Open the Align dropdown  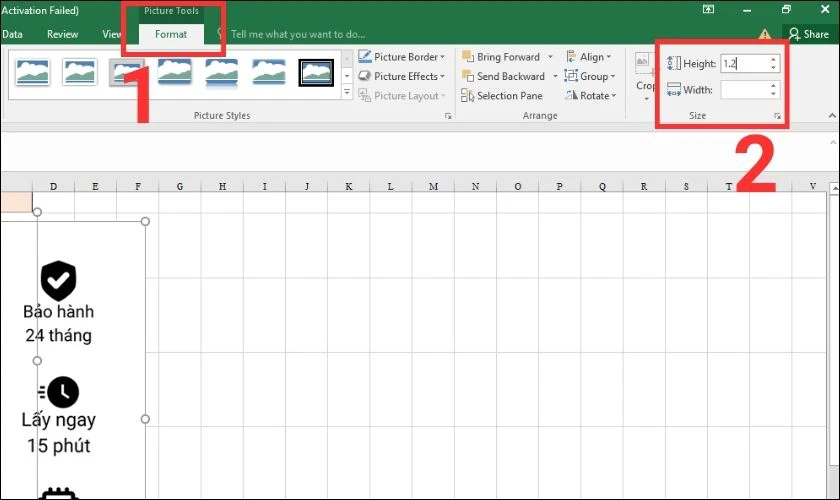(x=588, y=57)
